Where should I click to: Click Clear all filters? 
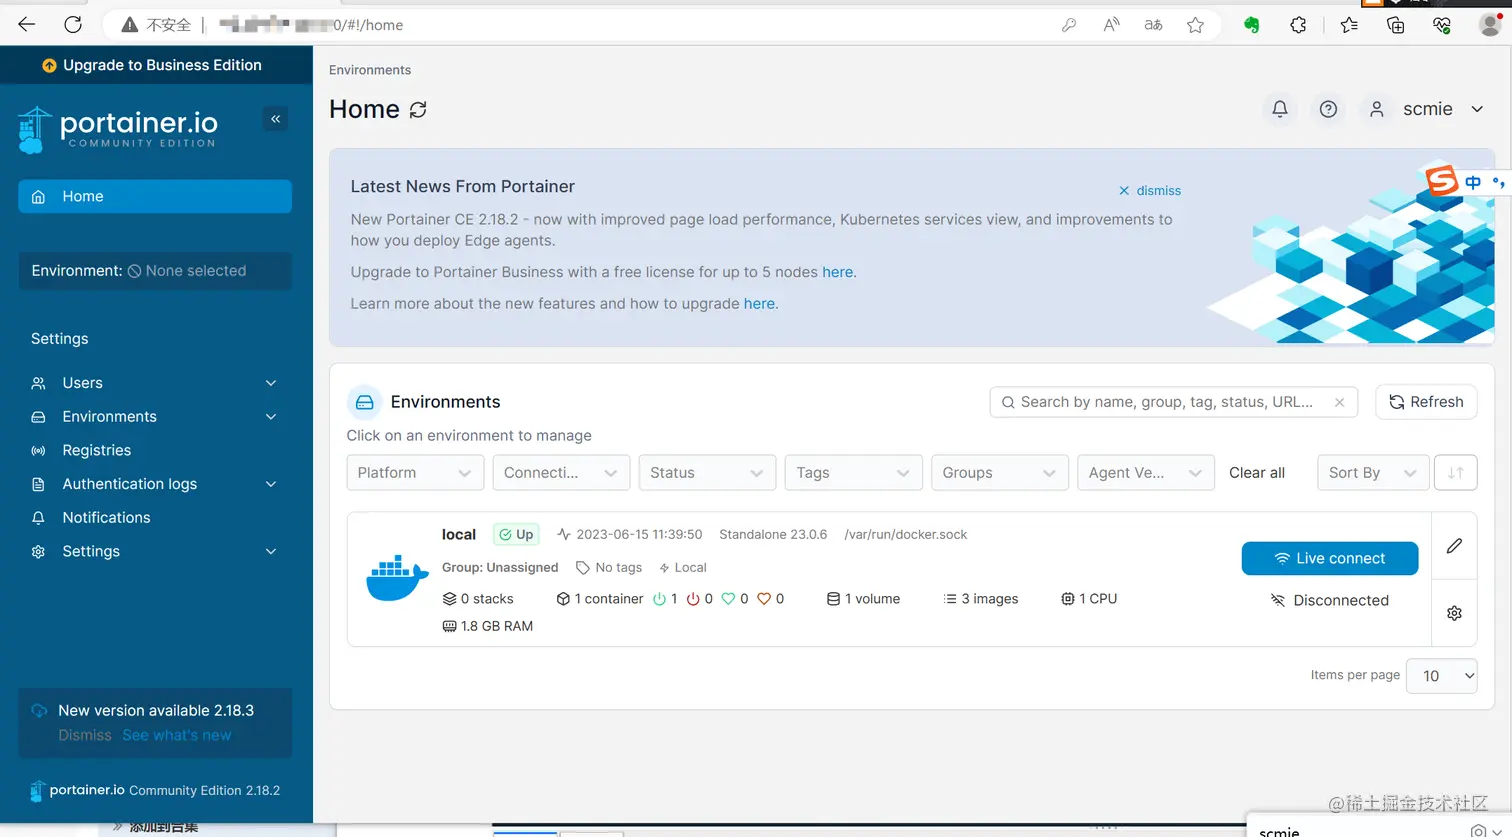click(1257, 473)
